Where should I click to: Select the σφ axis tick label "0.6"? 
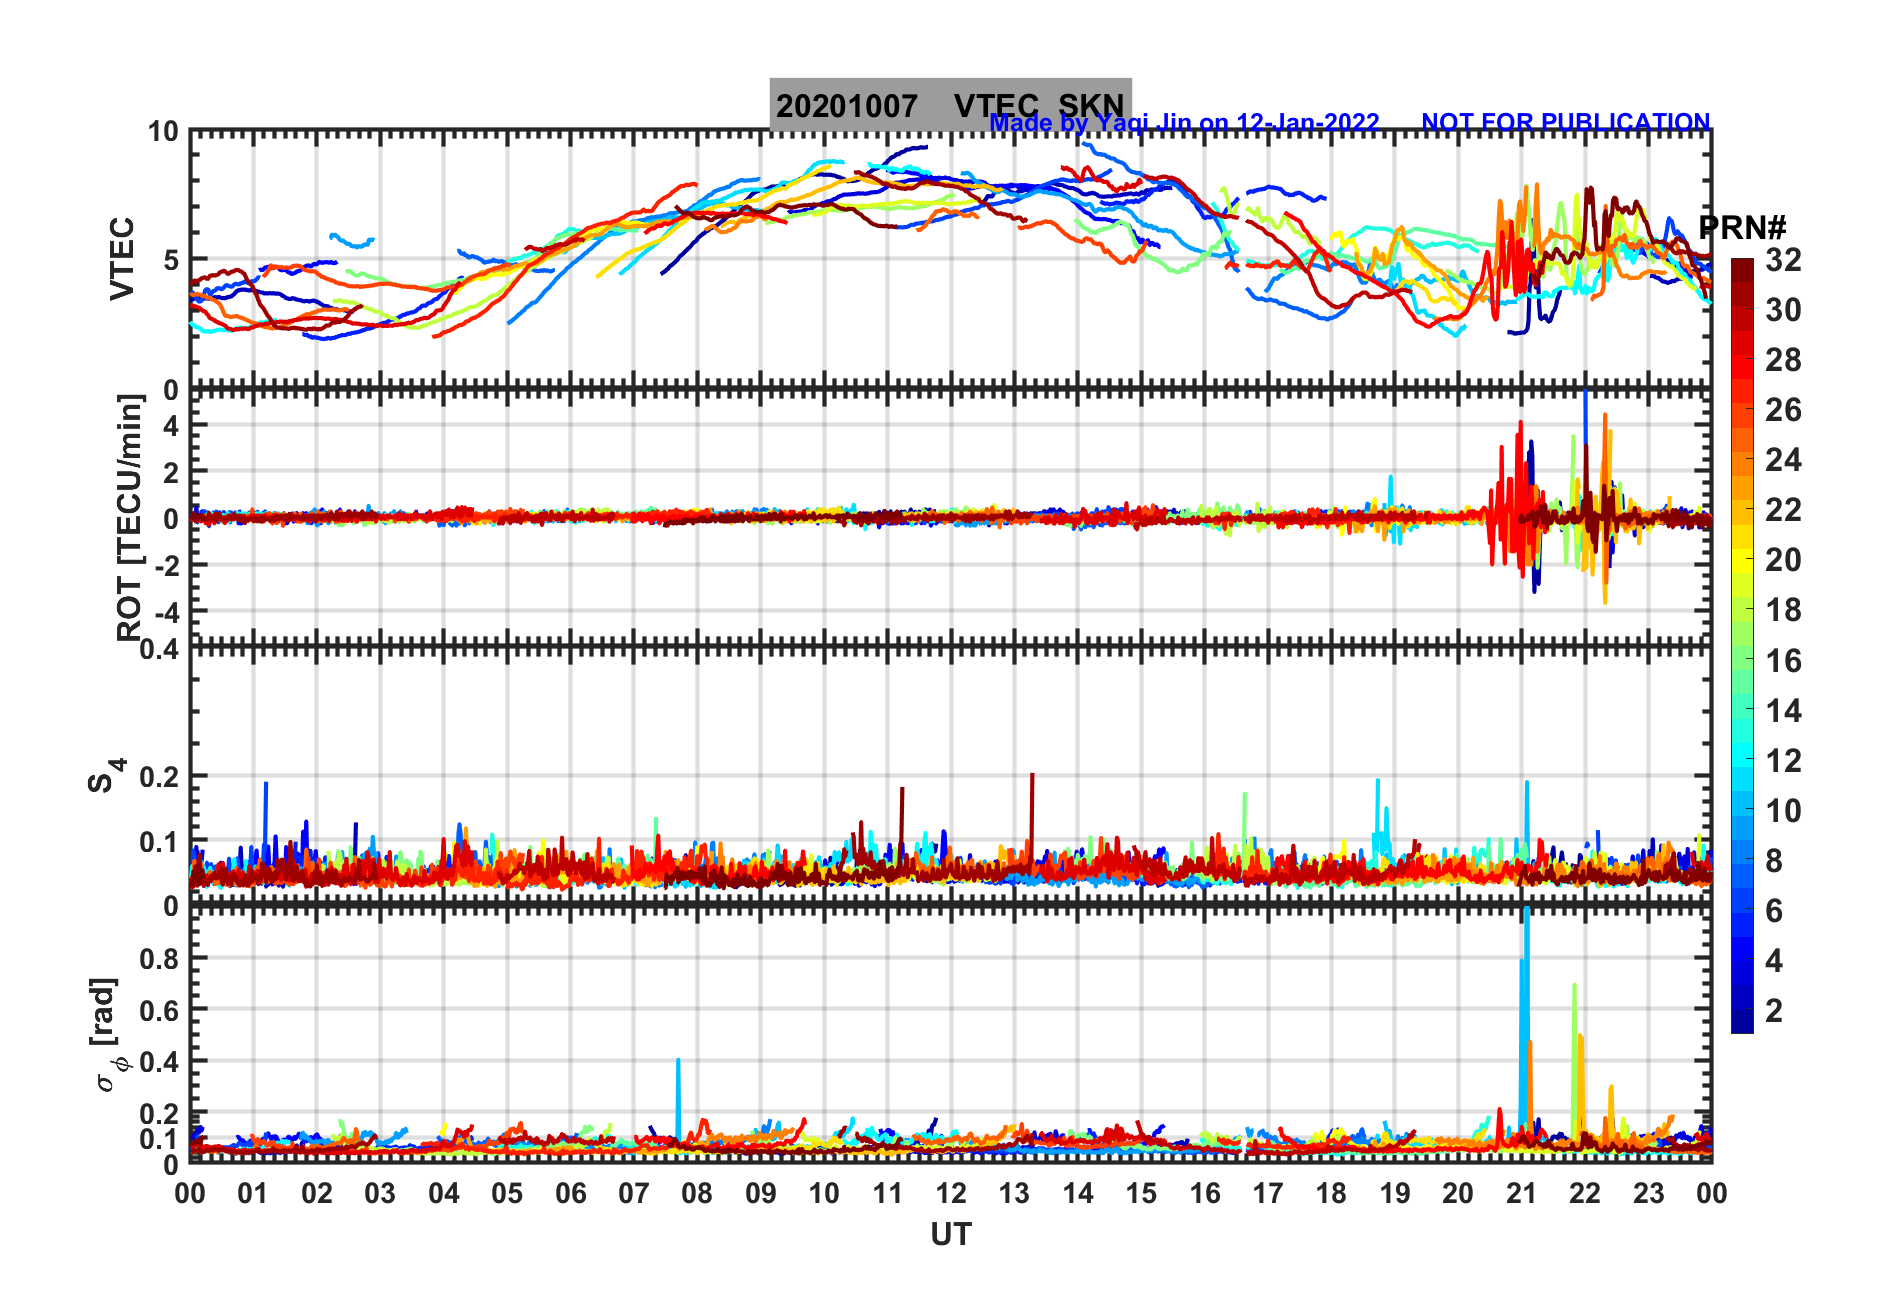[160, 1010]
